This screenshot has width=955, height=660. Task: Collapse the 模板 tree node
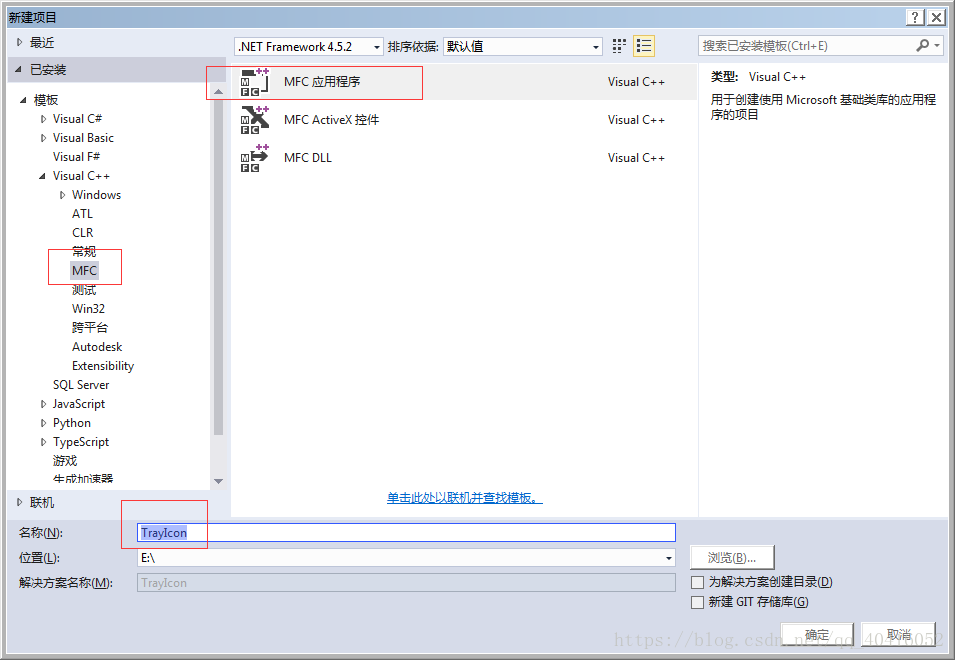(23, 100)
